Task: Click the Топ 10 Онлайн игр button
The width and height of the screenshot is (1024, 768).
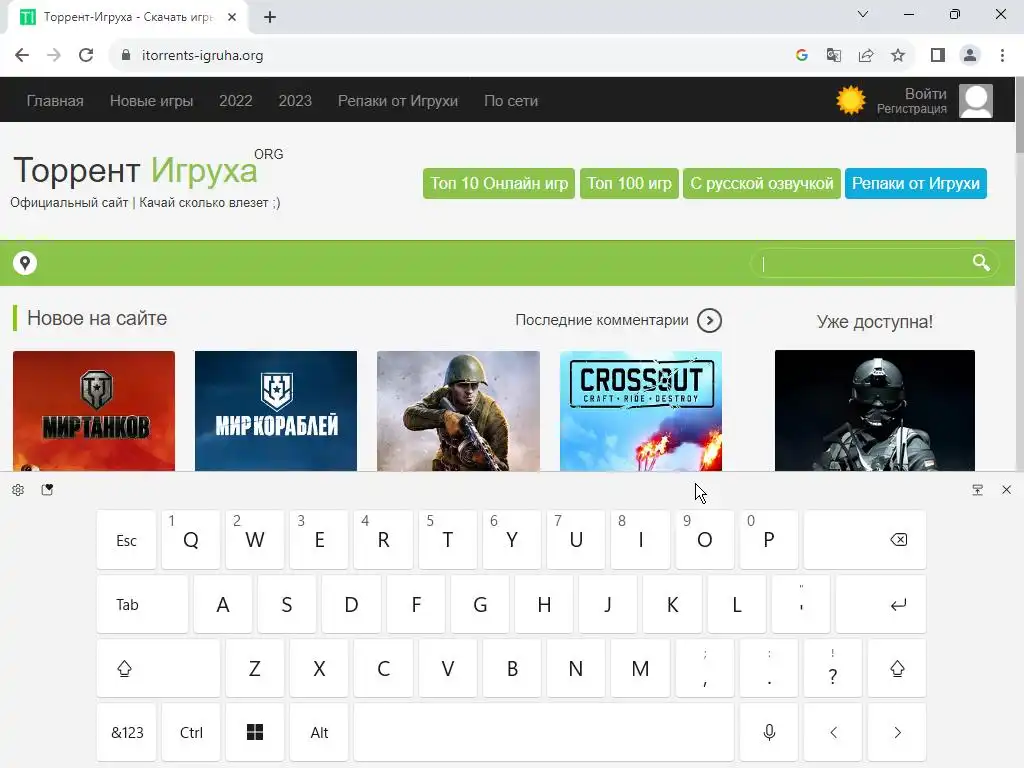Action: pos(499,184)
